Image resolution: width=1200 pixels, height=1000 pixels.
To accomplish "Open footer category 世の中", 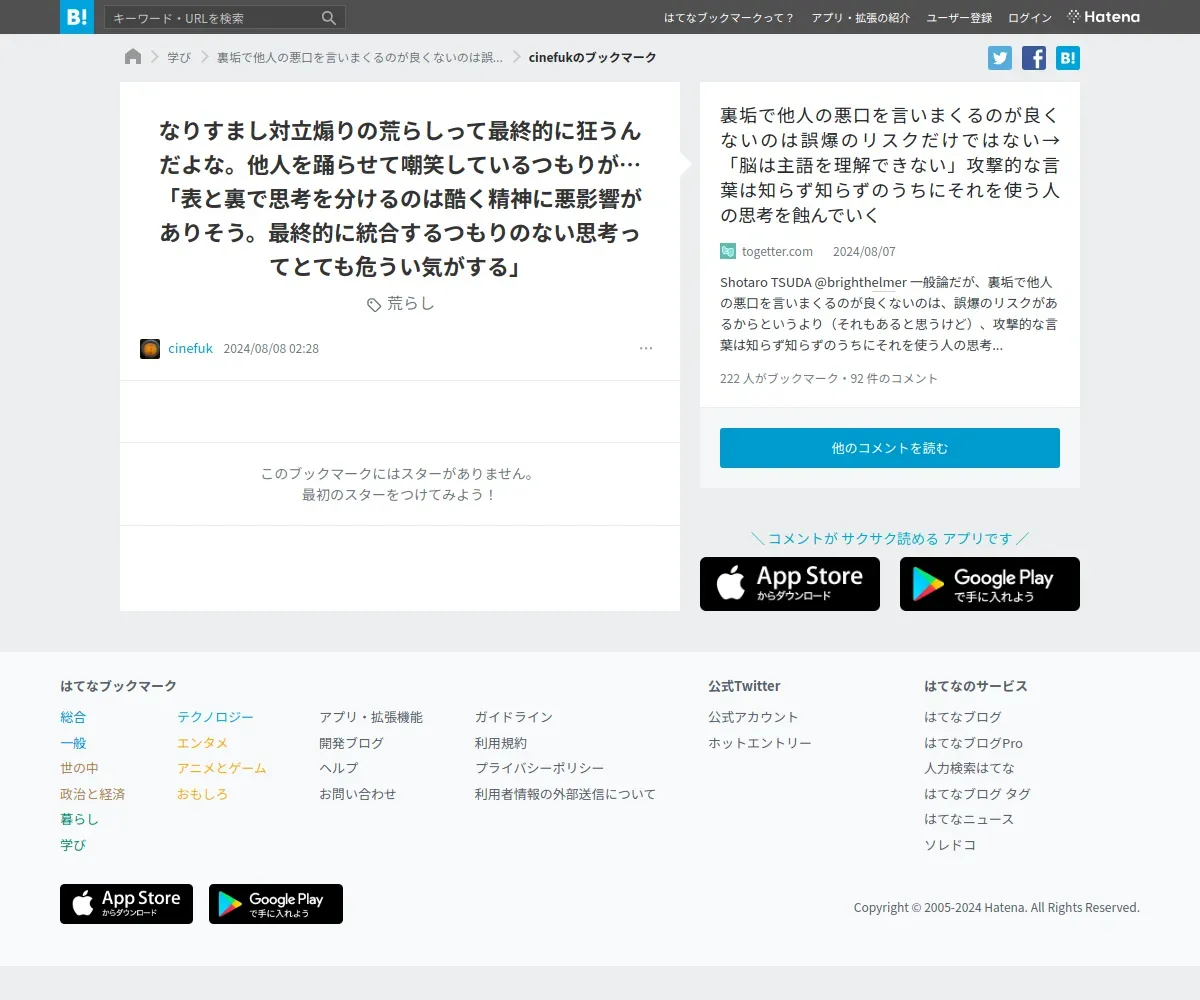I will (80, 768).
